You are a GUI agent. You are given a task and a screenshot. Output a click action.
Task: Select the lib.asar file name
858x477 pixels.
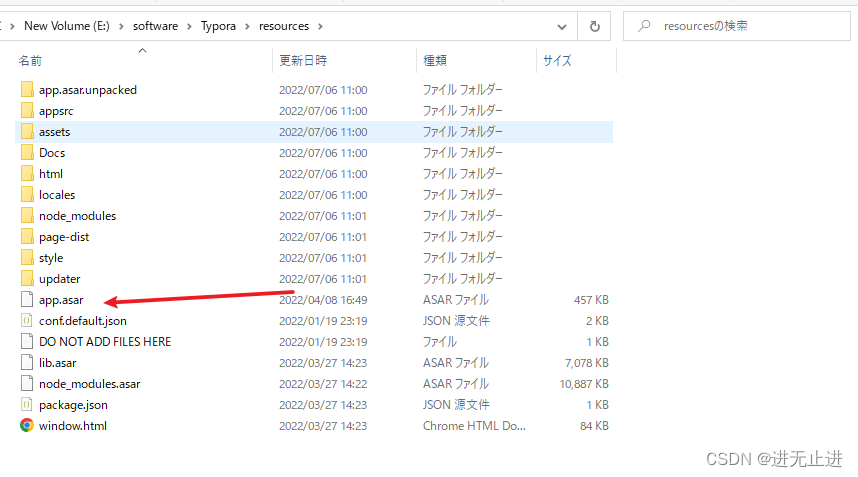[x=57, y=363]
